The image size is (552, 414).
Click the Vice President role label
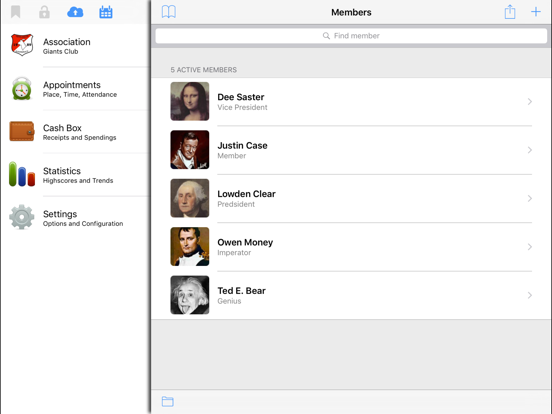pyautogui.click(x=242, y=107)
